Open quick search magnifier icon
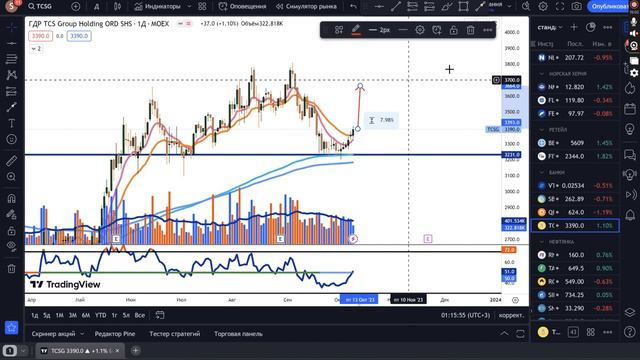This screenshot has width=640, height=360. [x=526, y=7]
